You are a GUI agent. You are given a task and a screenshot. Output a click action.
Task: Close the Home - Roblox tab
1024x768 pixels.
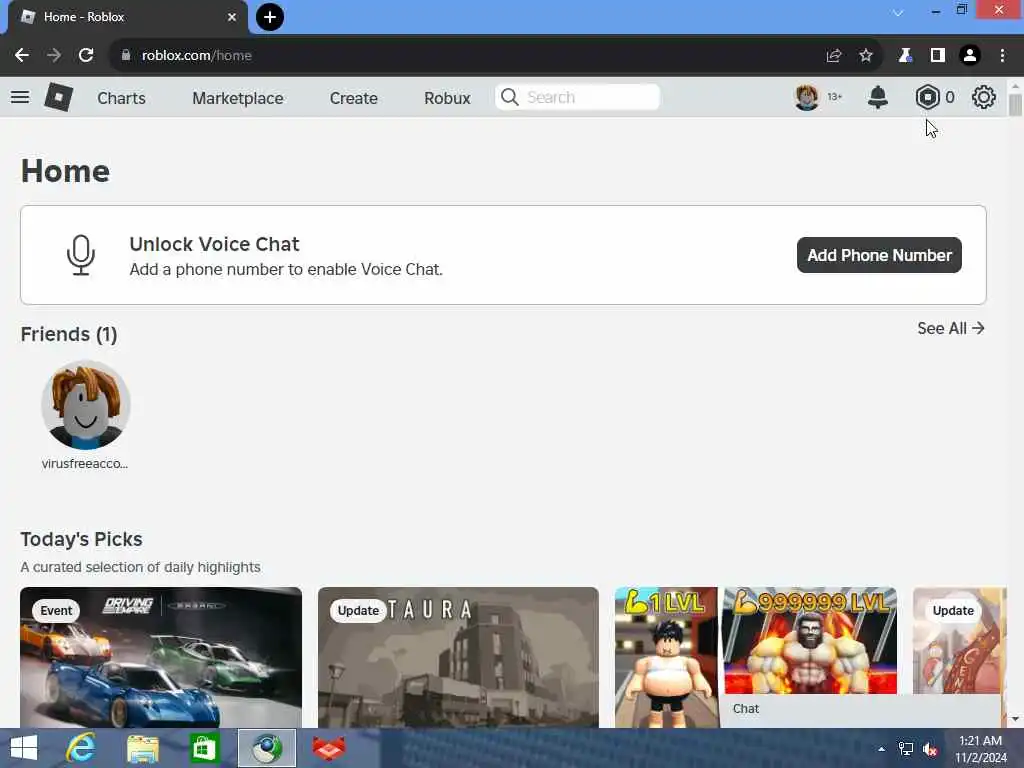point(232,17)
